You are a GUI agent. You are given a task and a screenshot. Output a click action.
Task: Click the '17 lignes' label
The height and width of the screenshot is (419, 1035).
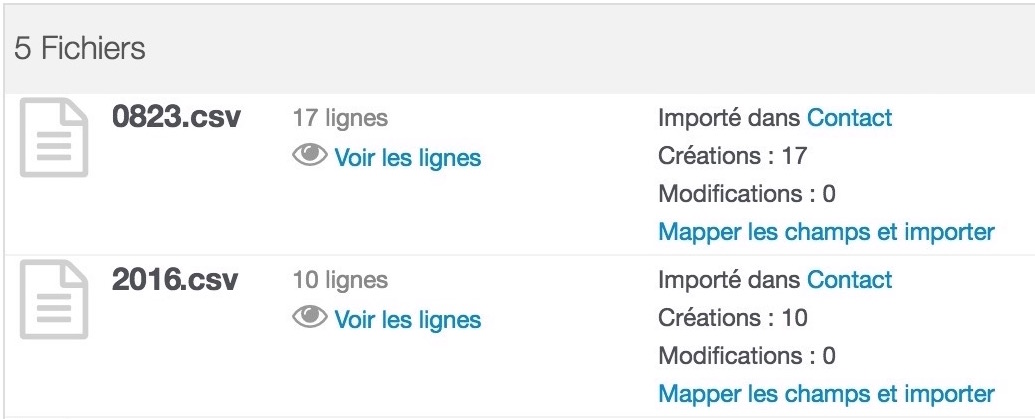pyautogui.click(x=340, y=118)
